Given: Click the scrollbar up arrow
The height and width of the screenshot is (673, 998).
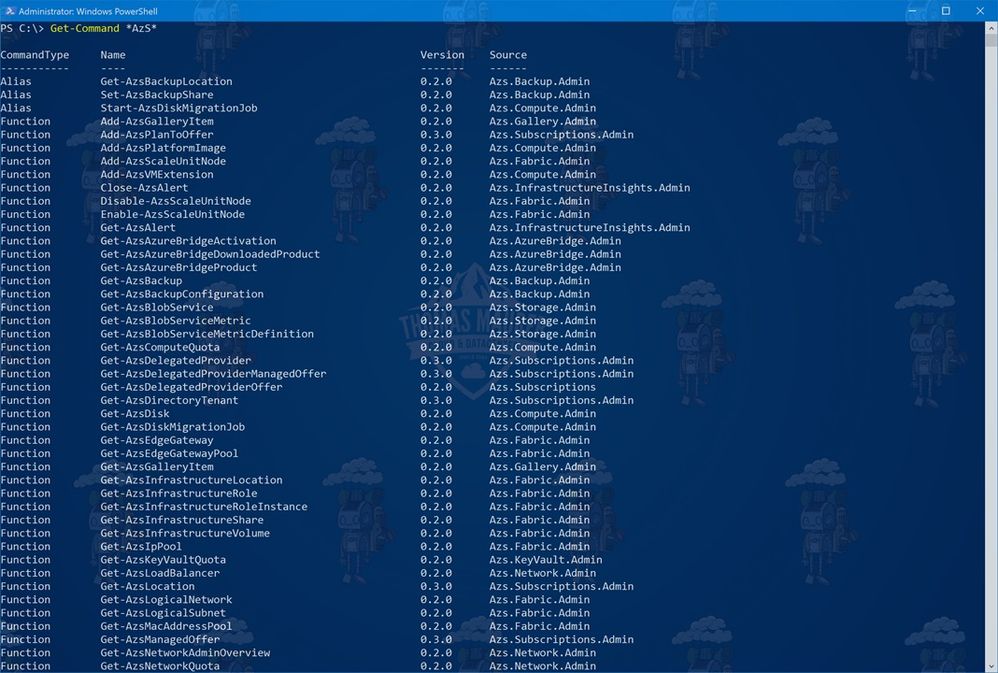Looking at the screenshot, I should [x=992, y=28].
